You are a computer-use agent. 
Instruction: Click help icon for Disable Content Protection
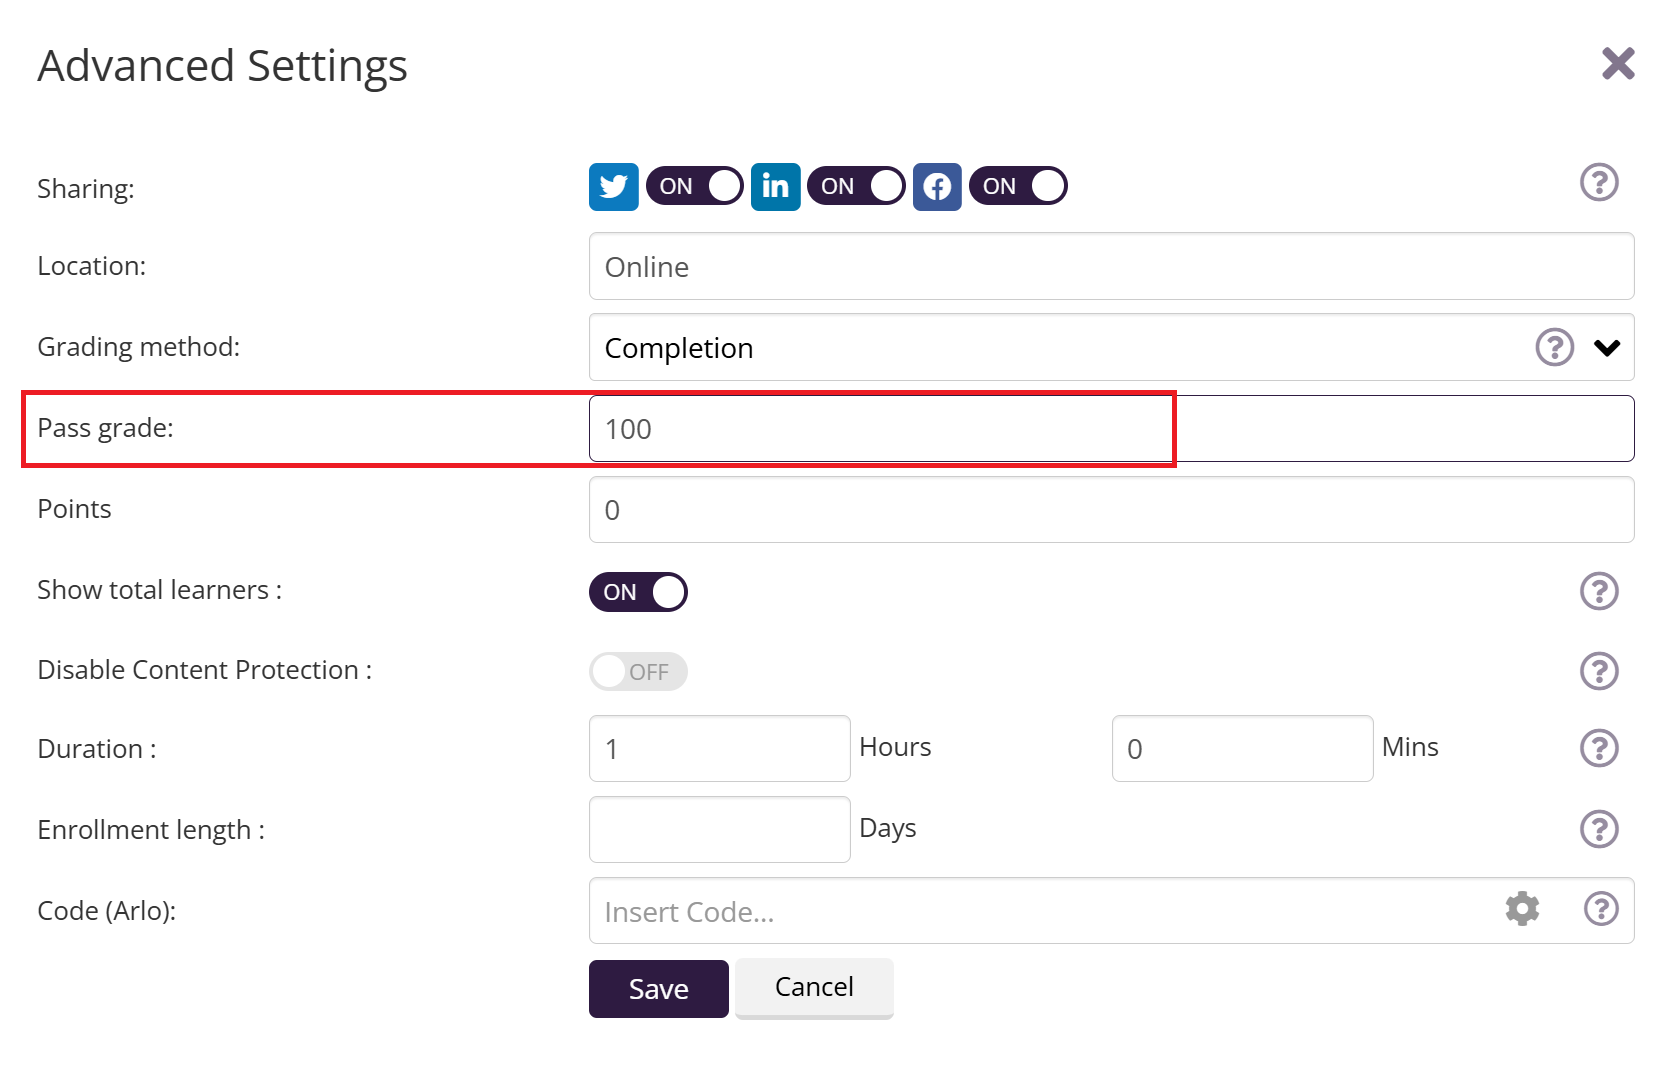pos(1598,671)
